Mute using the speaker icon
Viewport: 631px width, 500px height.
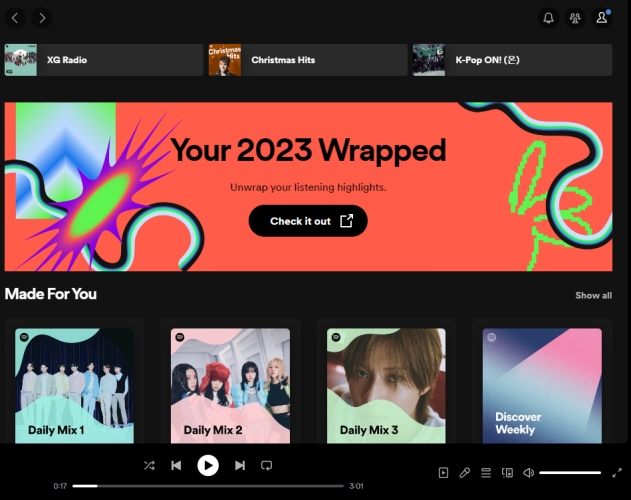[x=528, y=473]
